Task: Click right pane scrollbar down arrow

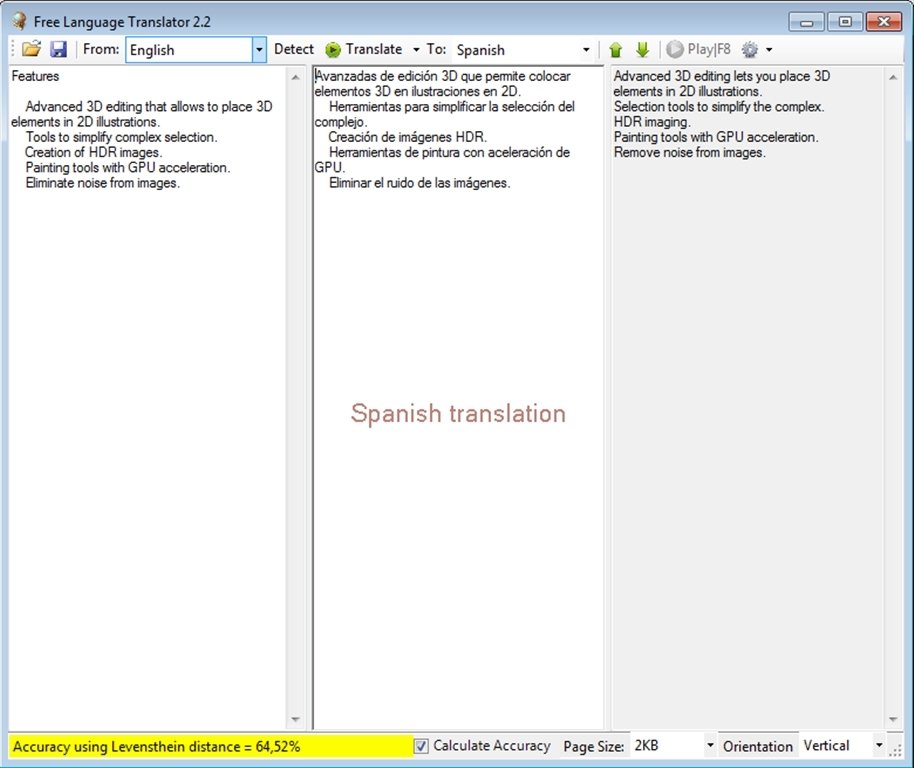Action: click(892, 720)
